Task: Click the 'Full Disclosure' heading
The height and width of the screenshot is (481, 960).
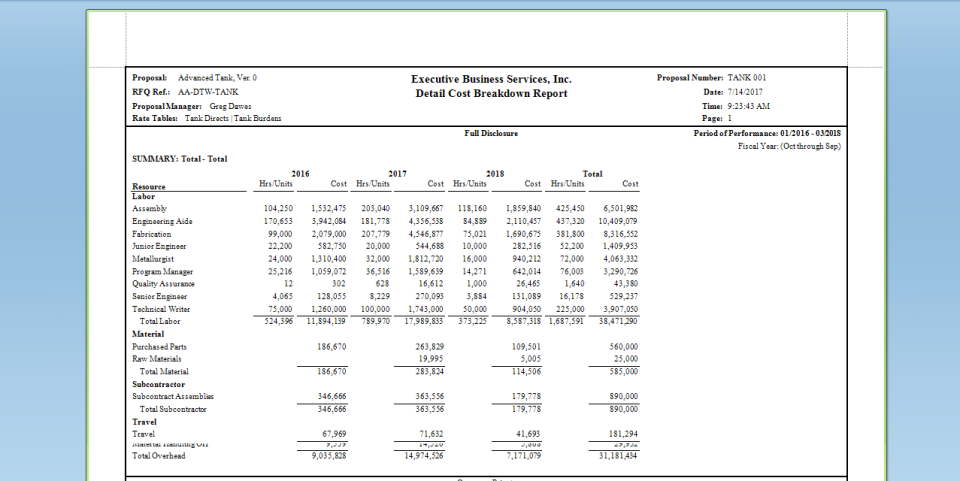Action: (x=491, y=133)
